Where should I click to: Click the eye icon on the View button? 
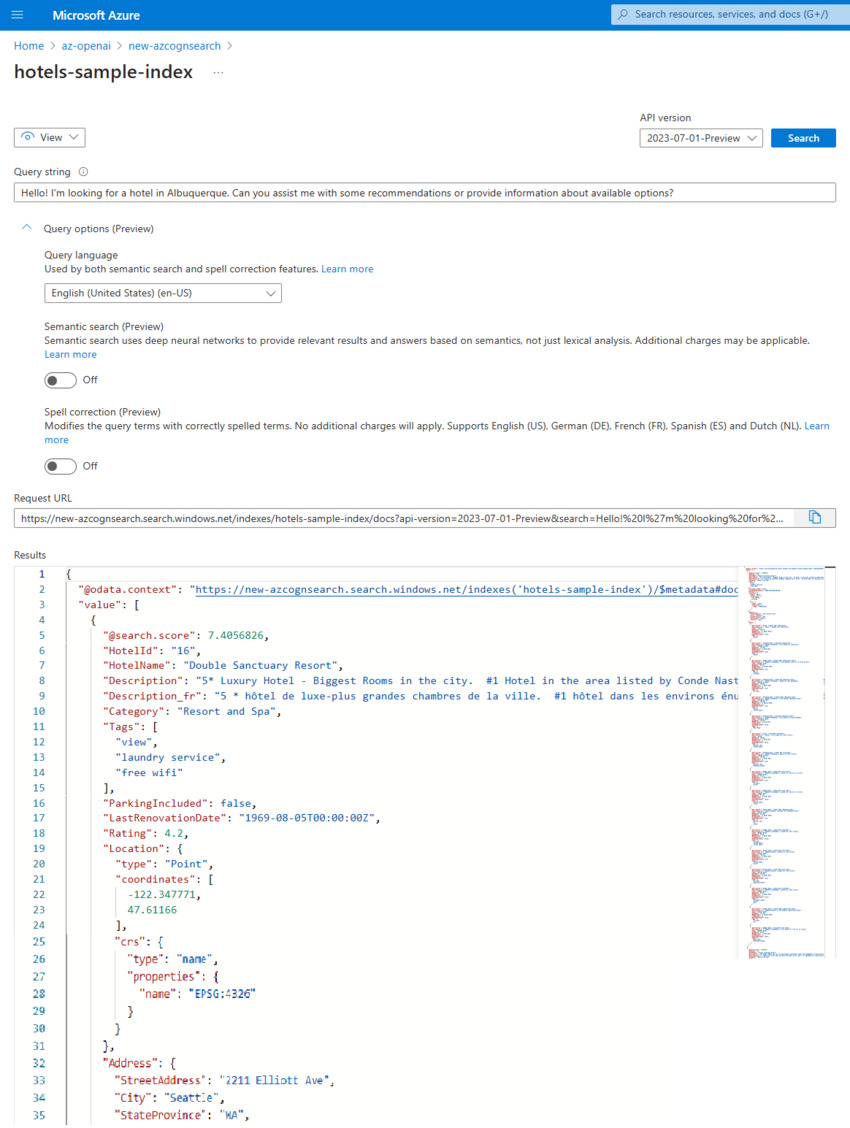point(31,137)
